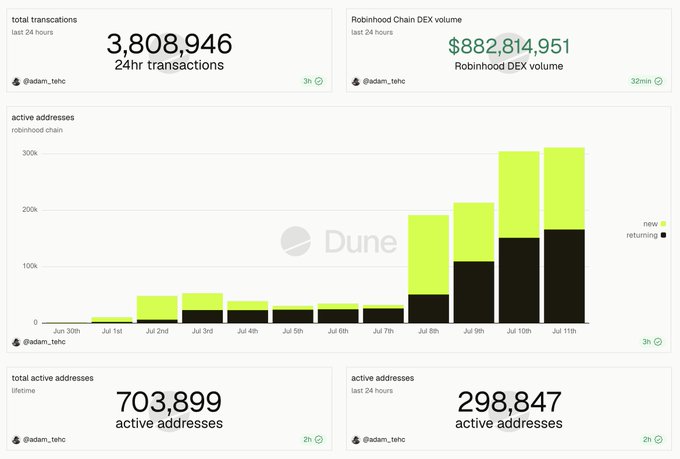Click the 'Jul 11th' axis label

[564, 331]
